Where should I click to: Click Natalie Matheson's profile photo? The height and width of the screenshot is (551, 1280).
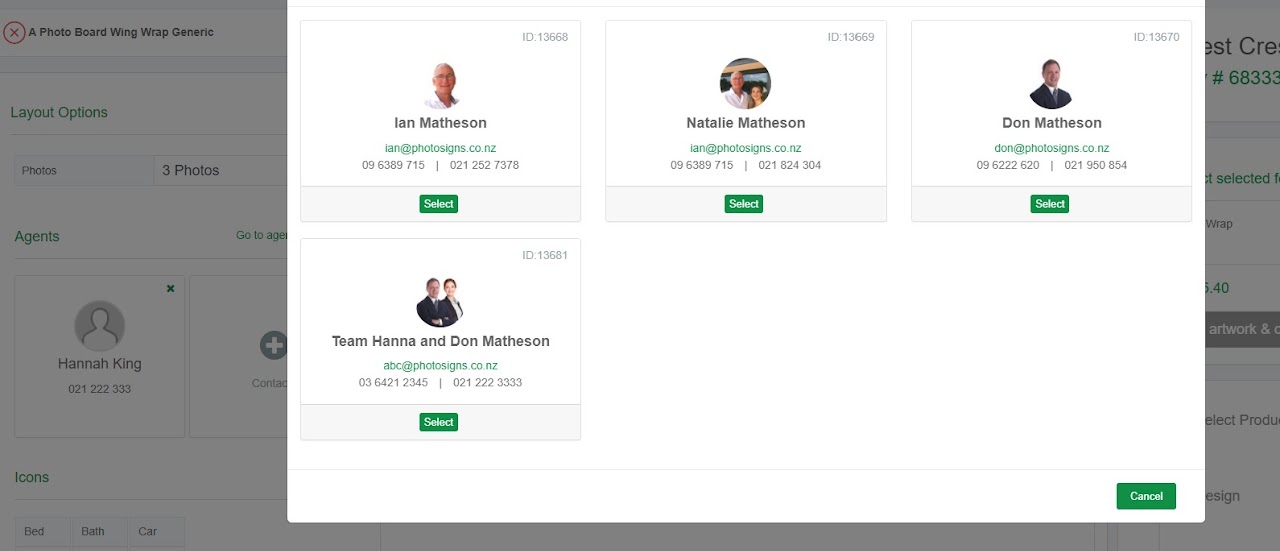(x=745, y=84)
